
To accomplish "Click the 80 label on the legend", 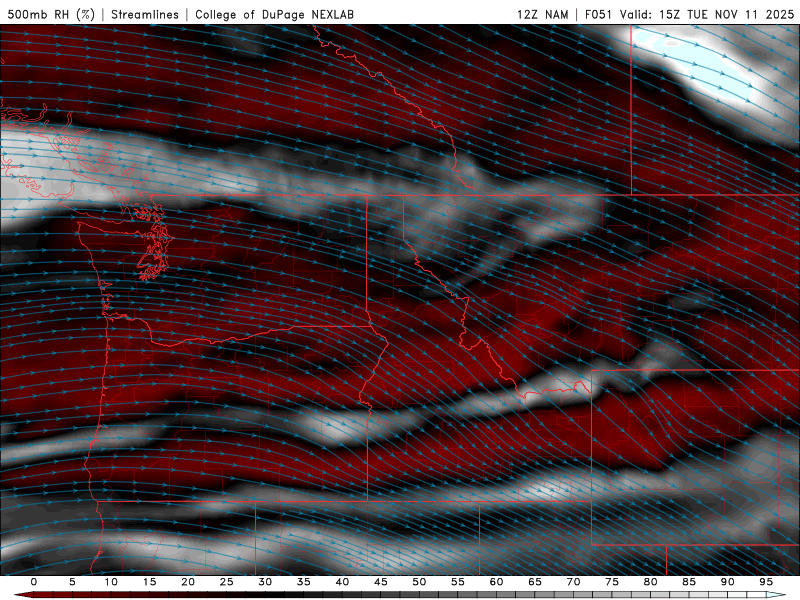I will tap(650, 582).
